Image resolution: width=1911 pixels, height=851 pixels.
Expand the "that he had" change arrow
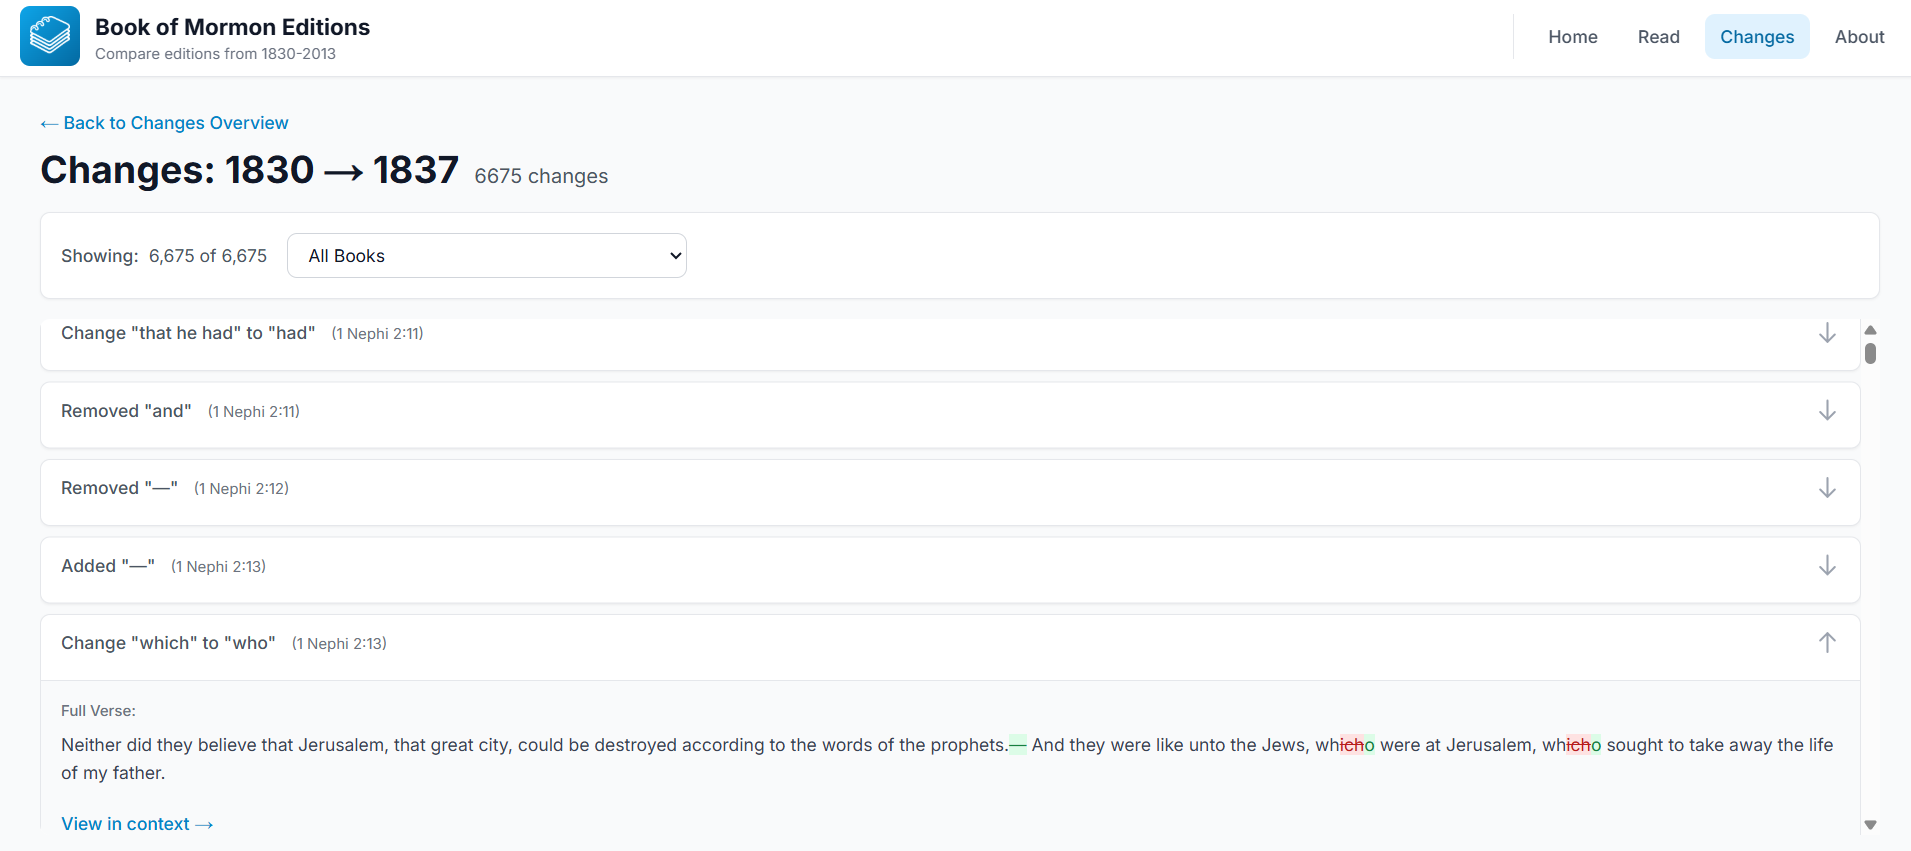coord(1826,333)
